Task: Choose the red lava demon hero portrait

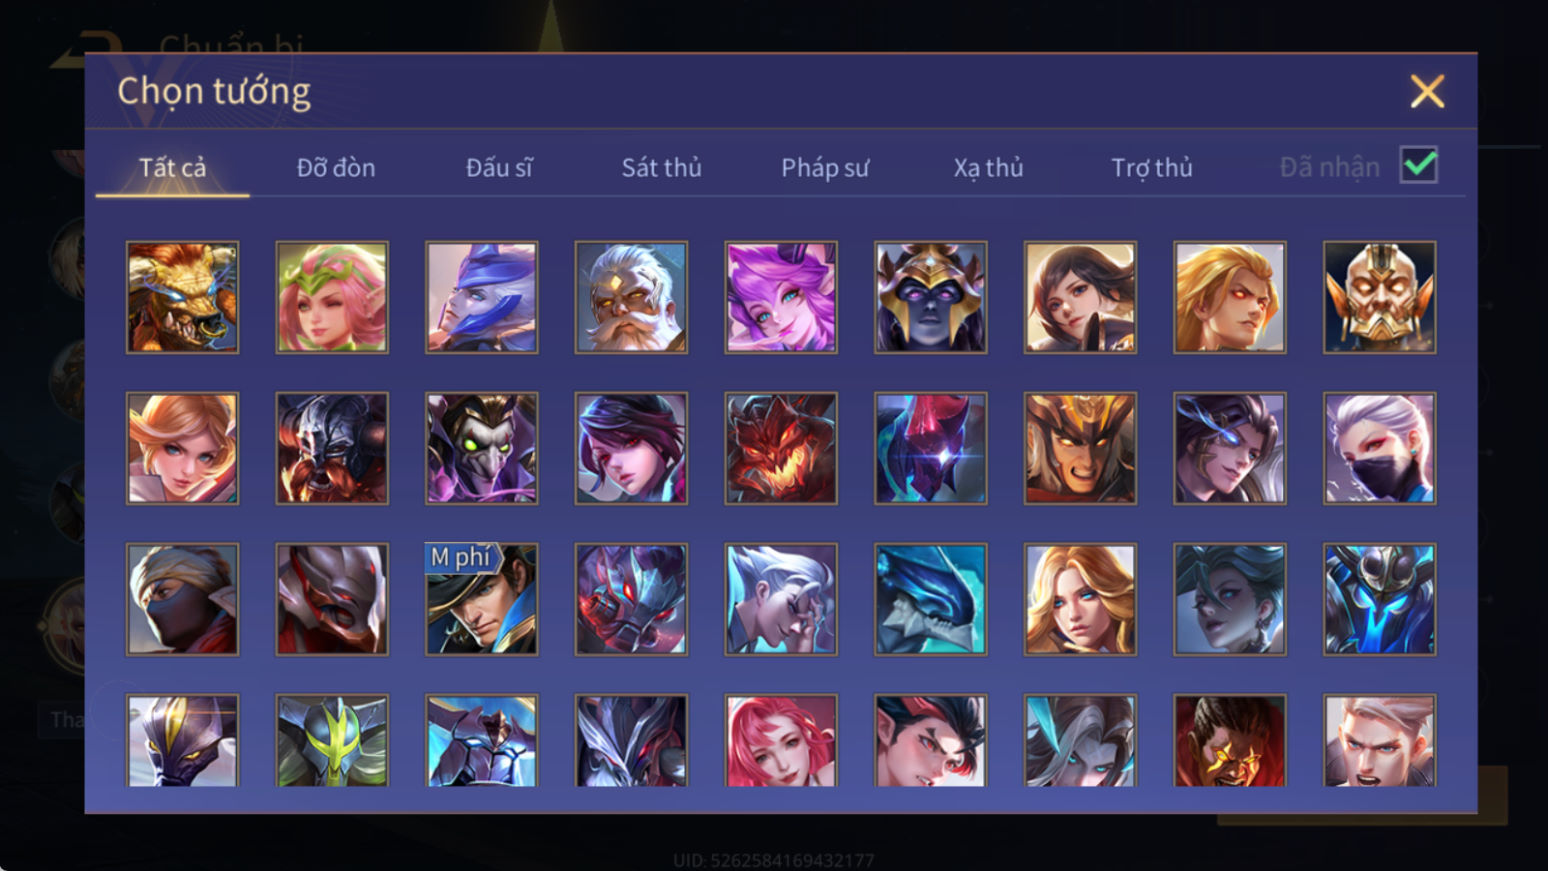Action: pos(781,448)
